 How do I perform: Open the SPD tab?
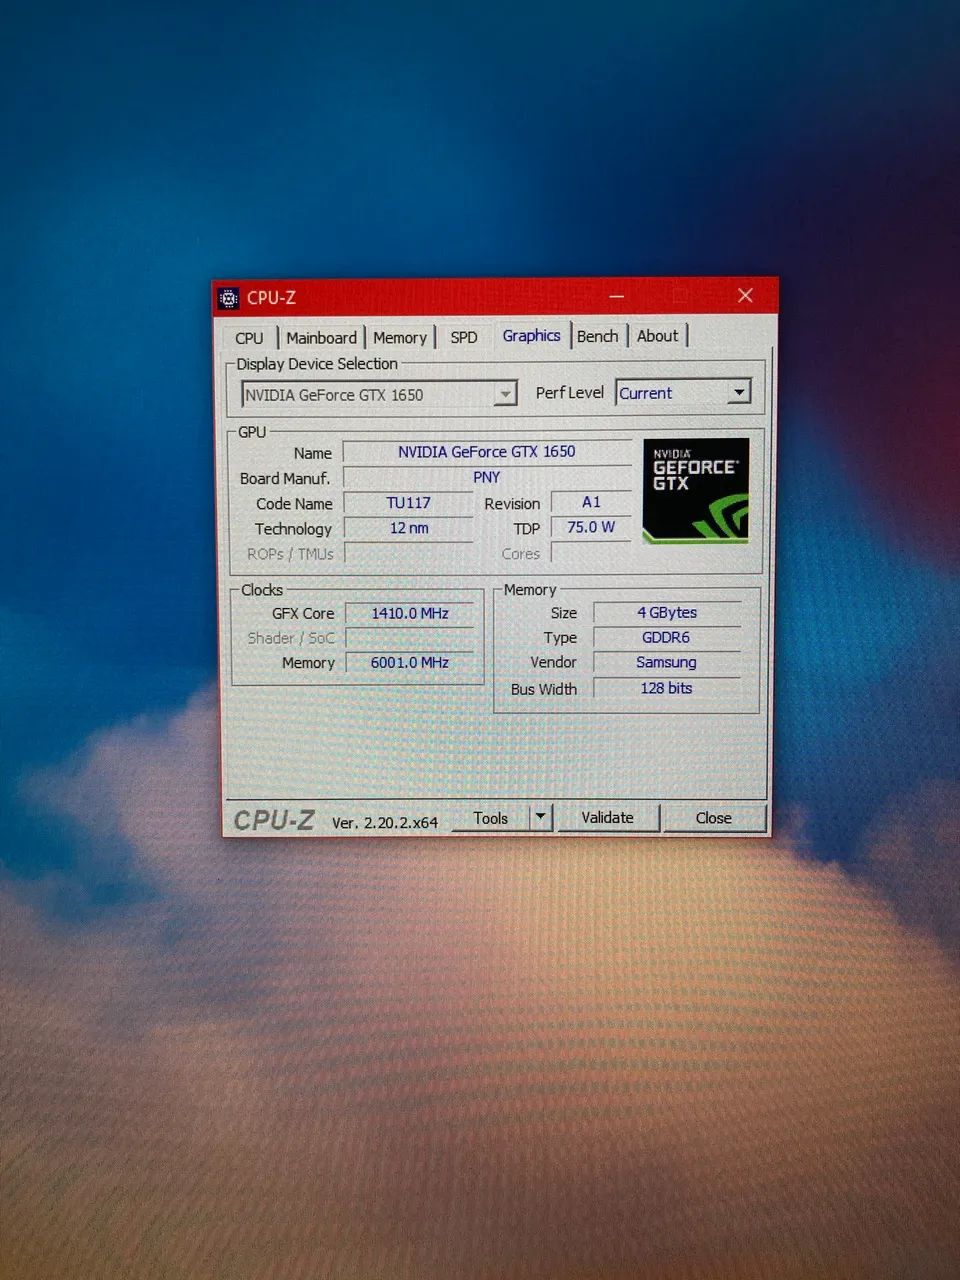[464, 337]
